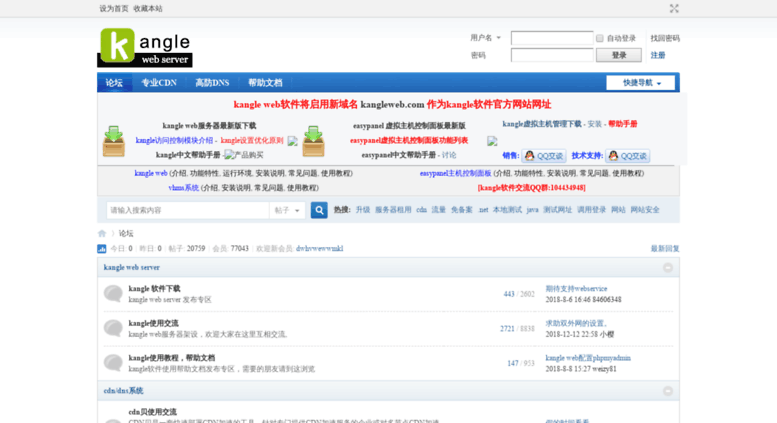The width and height of the screenshot is (777, 423).
Task: Click the sales QQ chat penguin icon
Action: click(529, 156)
